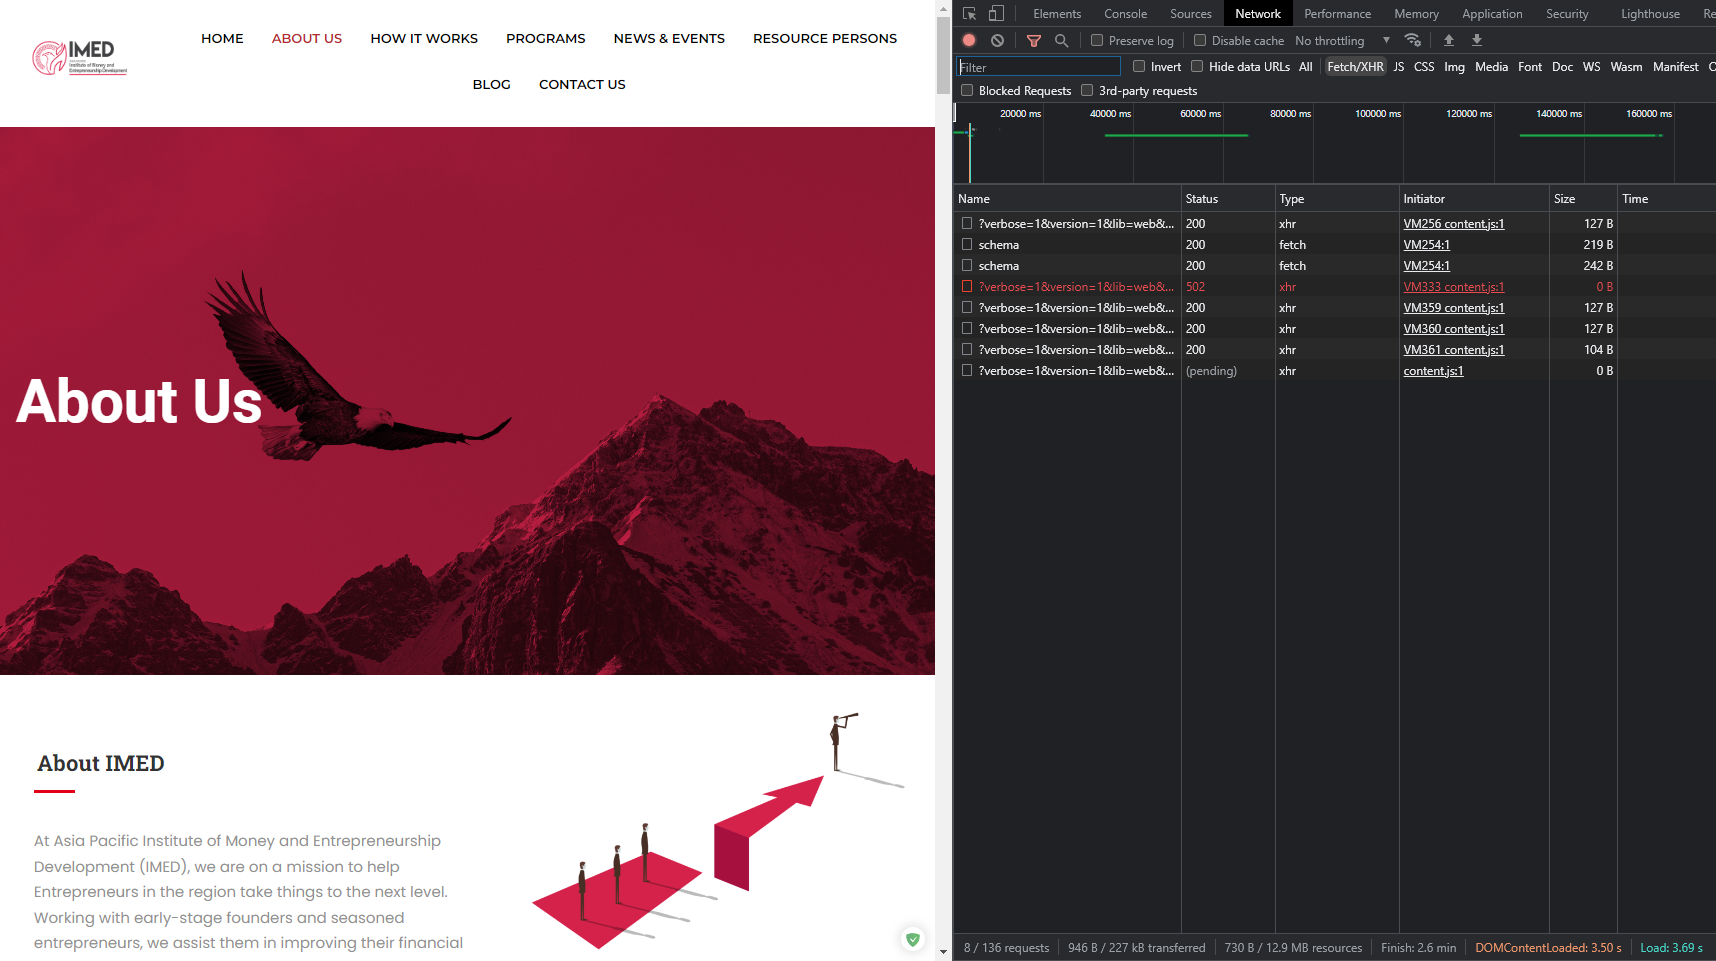Enable the Hide data URLs checkbox
1716x961 pixels.
tap(1197, 67)
